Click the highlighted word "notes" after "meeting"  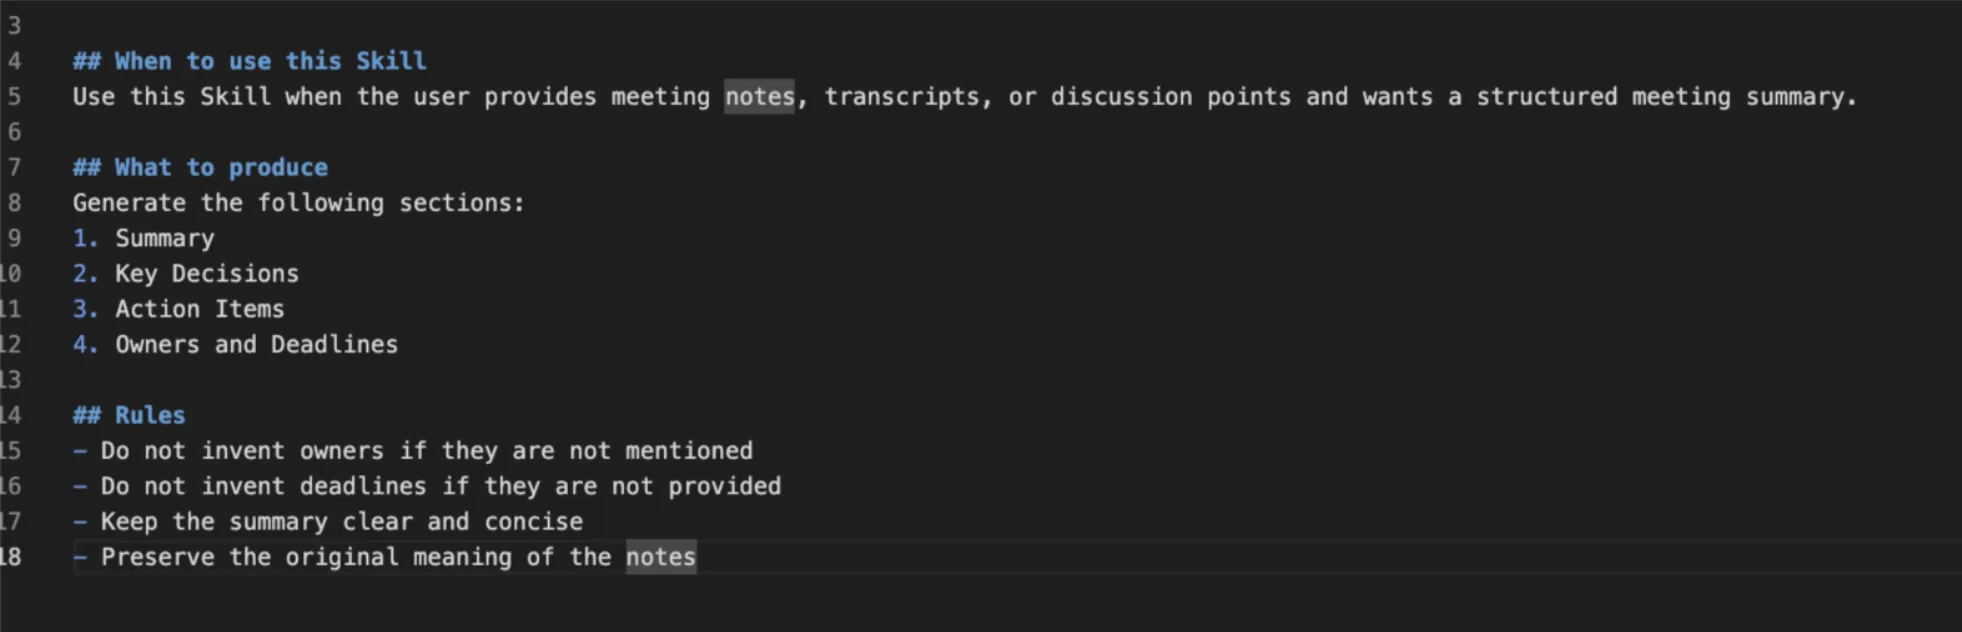coord(759,97)
